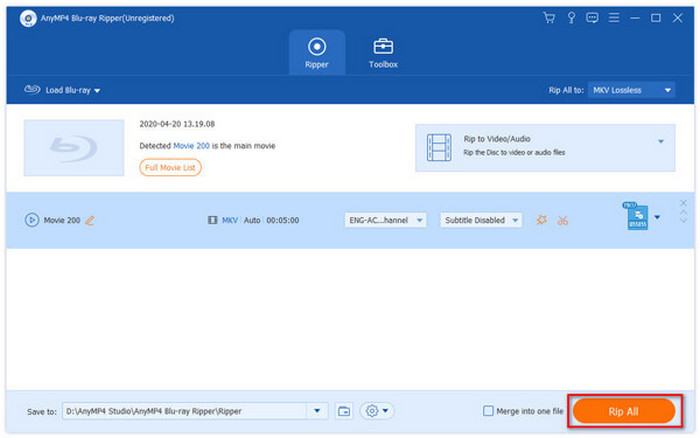Open the effects edit star icon
The width and height of the screenshot is (700, 438).
[541, 219]
